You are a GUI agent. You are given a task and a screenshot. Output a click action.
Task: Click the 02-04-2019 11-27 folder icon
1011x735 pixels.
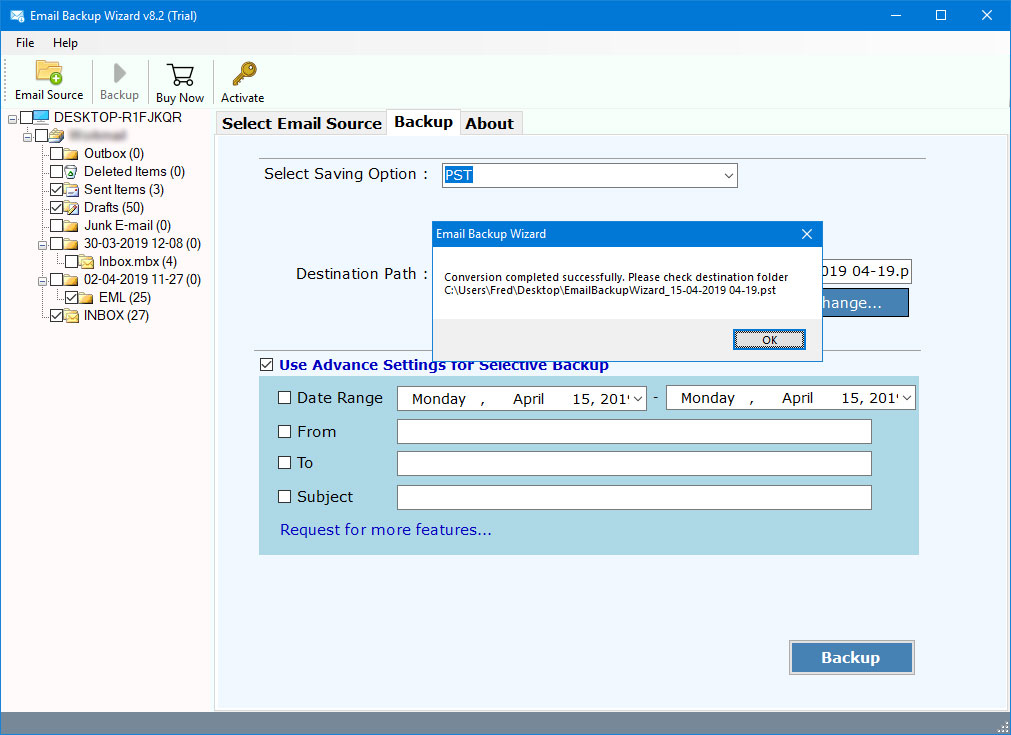tap(71, 280)
